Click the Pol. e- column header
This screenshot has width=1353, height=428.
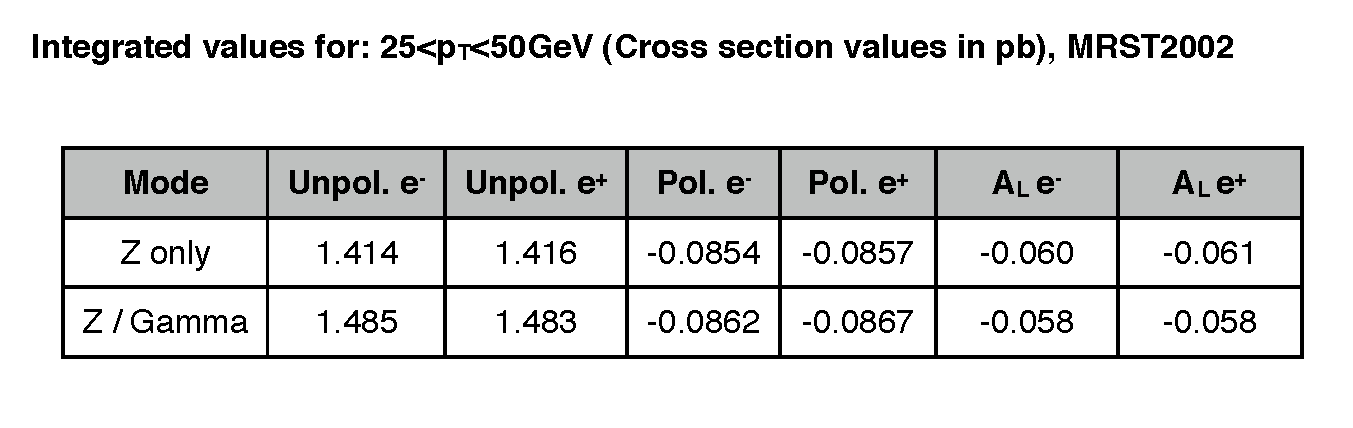point(705,183)
